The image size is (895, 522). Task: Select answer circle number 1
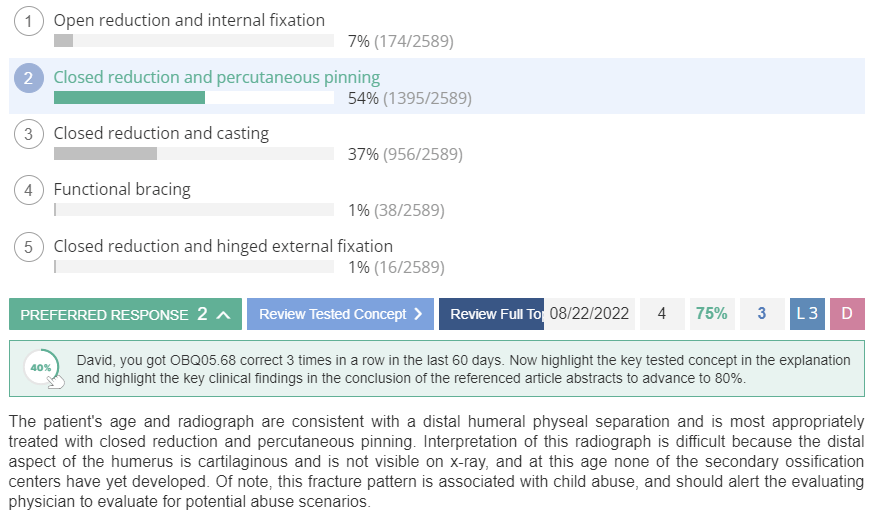tap(29, 22)
